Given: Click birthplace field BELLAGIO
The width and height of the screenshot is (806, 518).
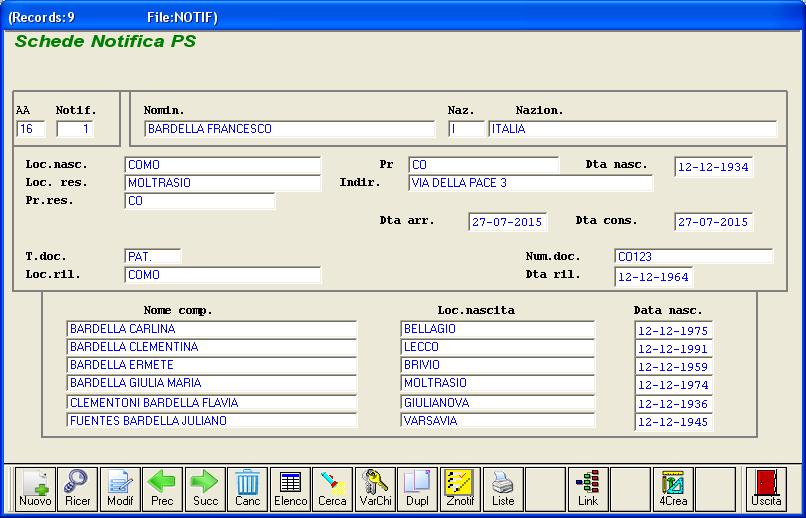Looking at the screenshot, I should [498, 329].
